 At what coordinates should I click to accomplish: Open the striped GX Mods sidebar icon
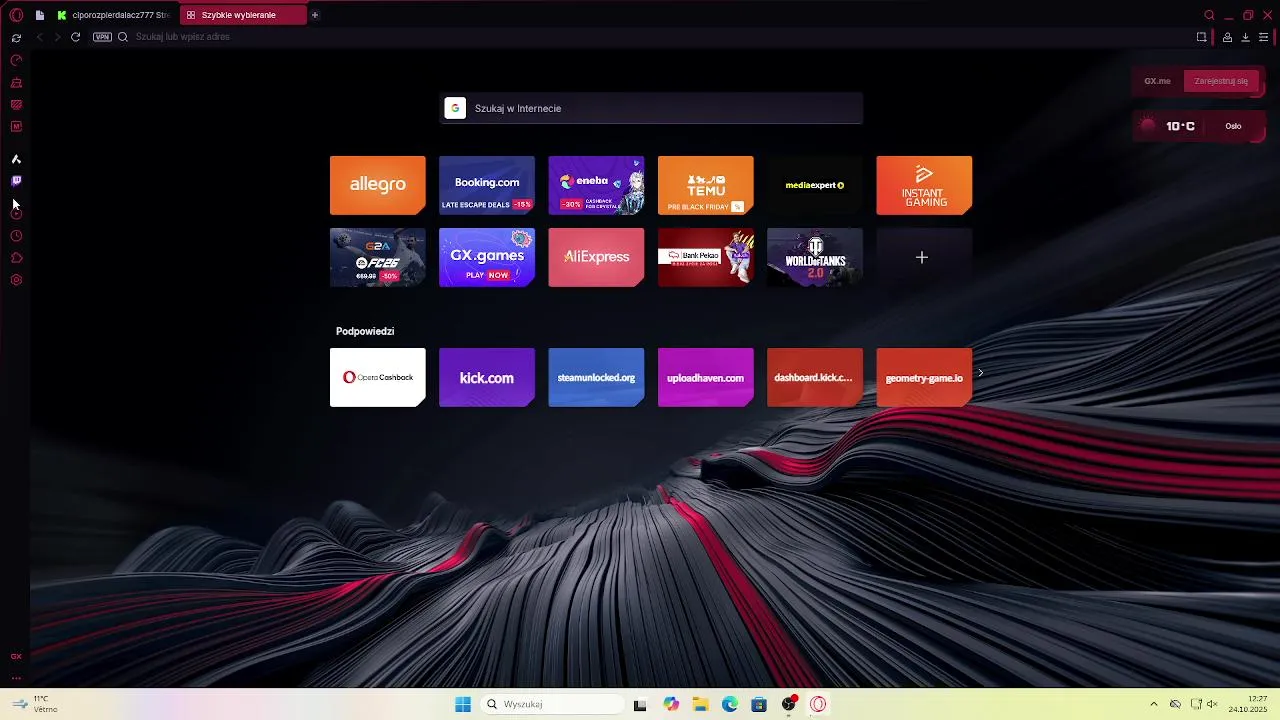click(x=16, y=105)
